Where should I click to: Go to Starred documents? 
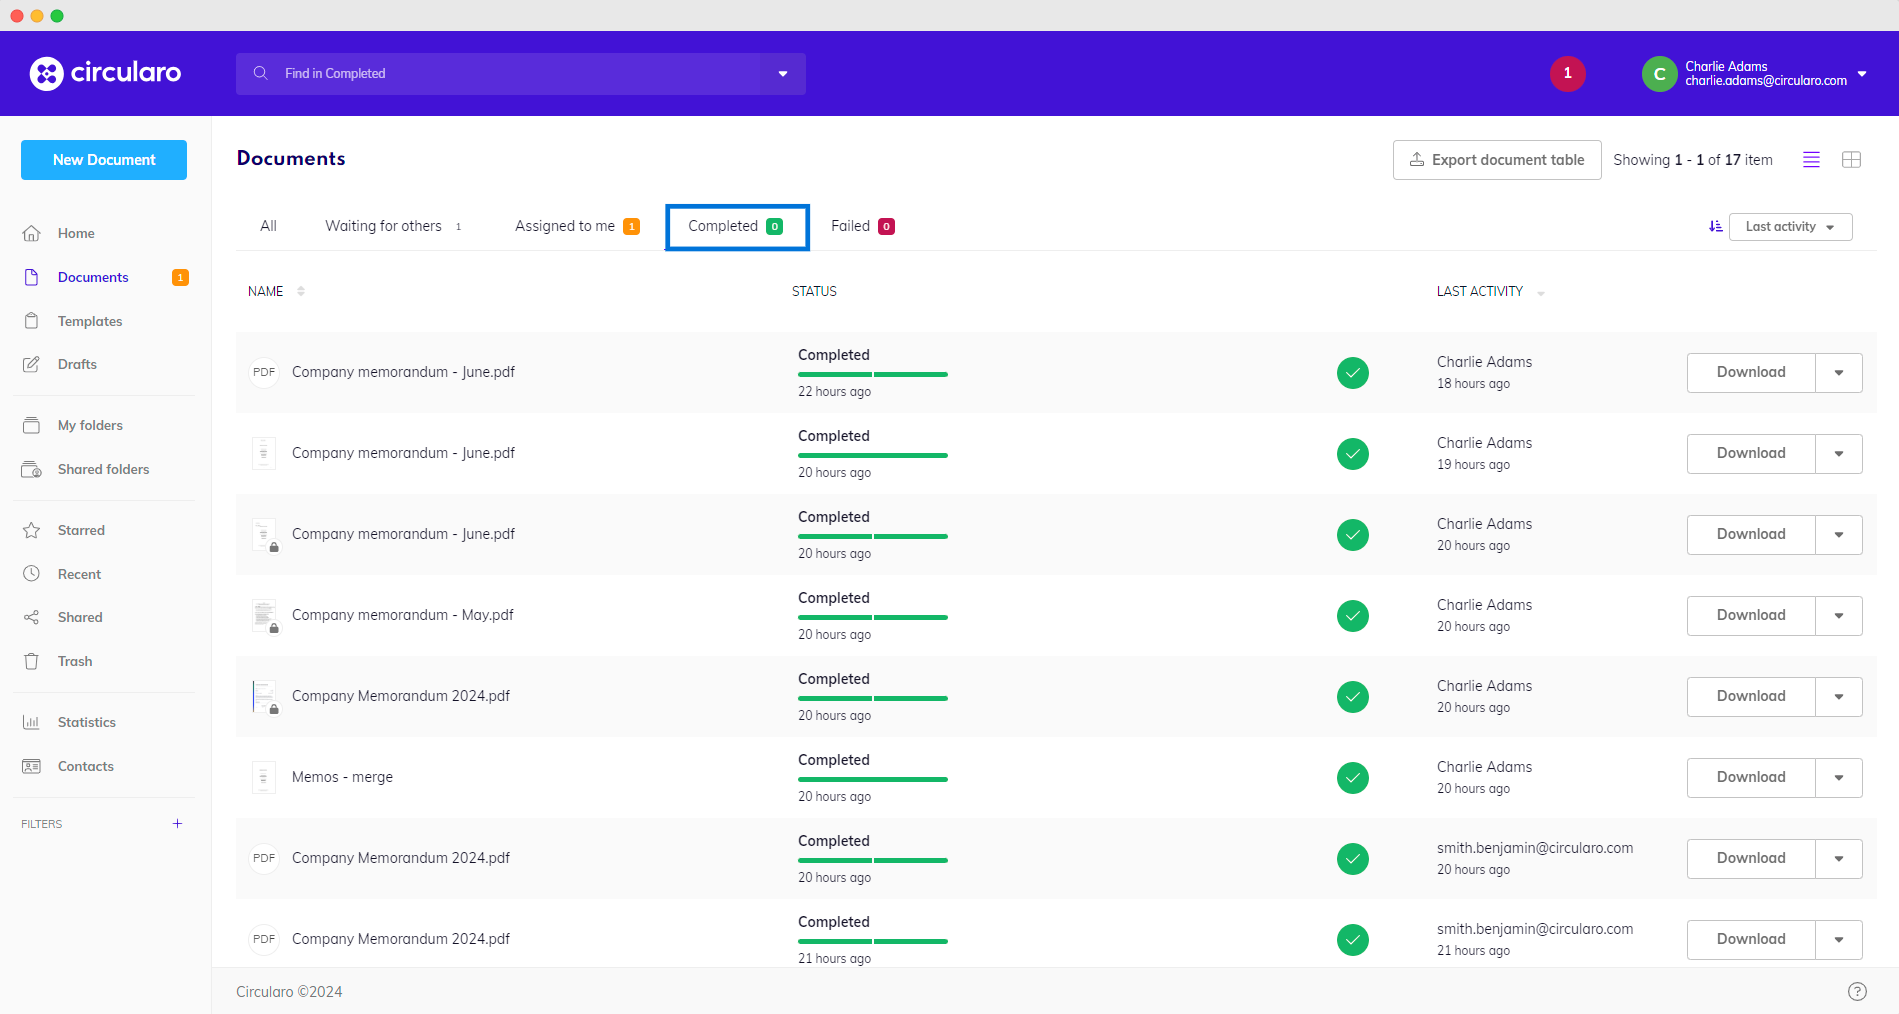point(81,530)
